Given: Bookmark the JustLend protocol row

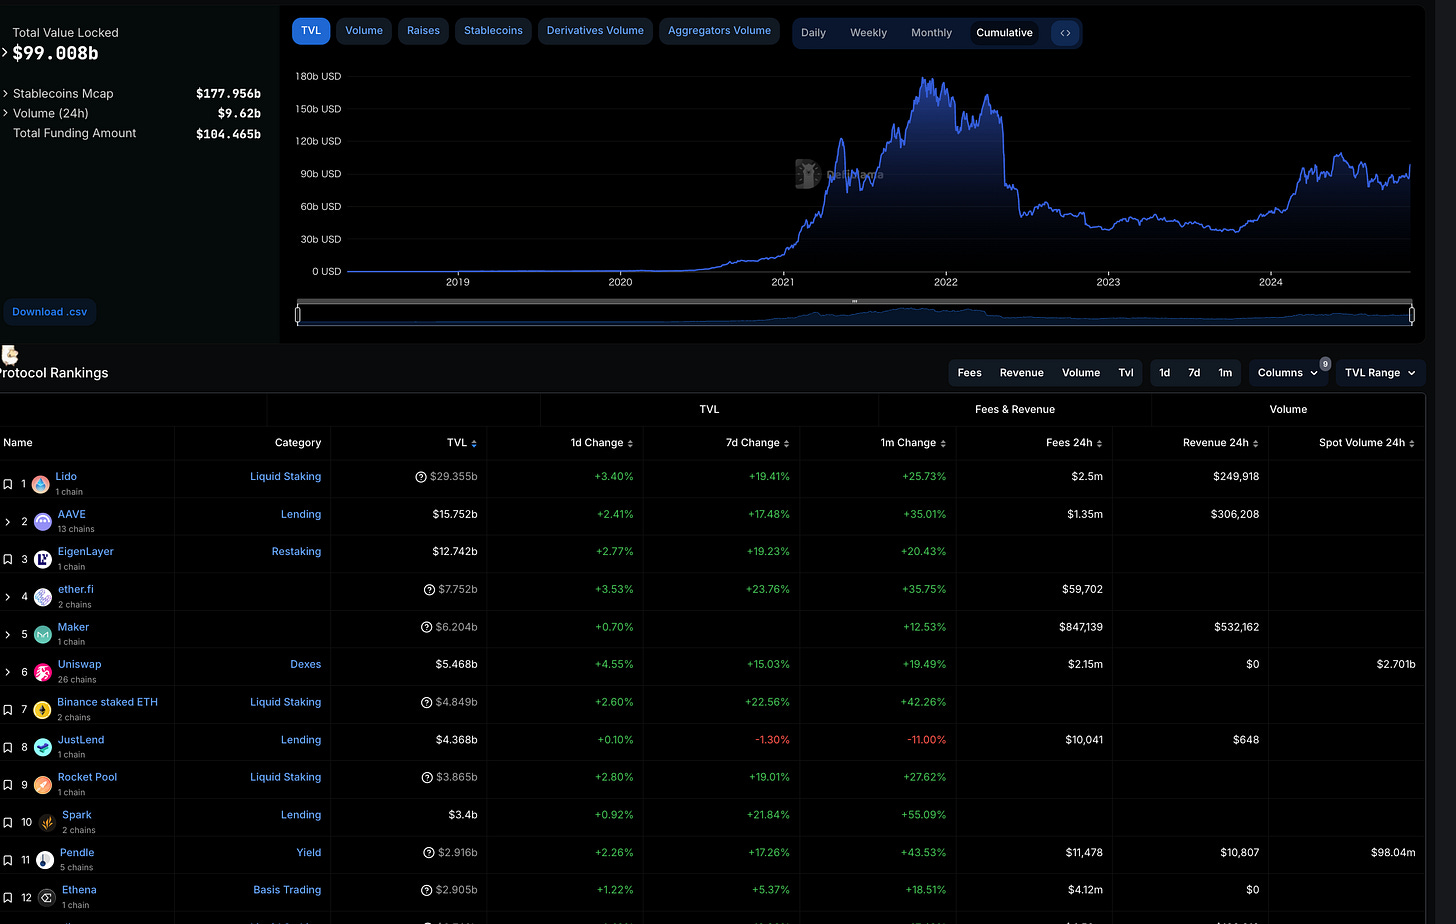Looking at the screenshot, I should [x=8, y=747].
